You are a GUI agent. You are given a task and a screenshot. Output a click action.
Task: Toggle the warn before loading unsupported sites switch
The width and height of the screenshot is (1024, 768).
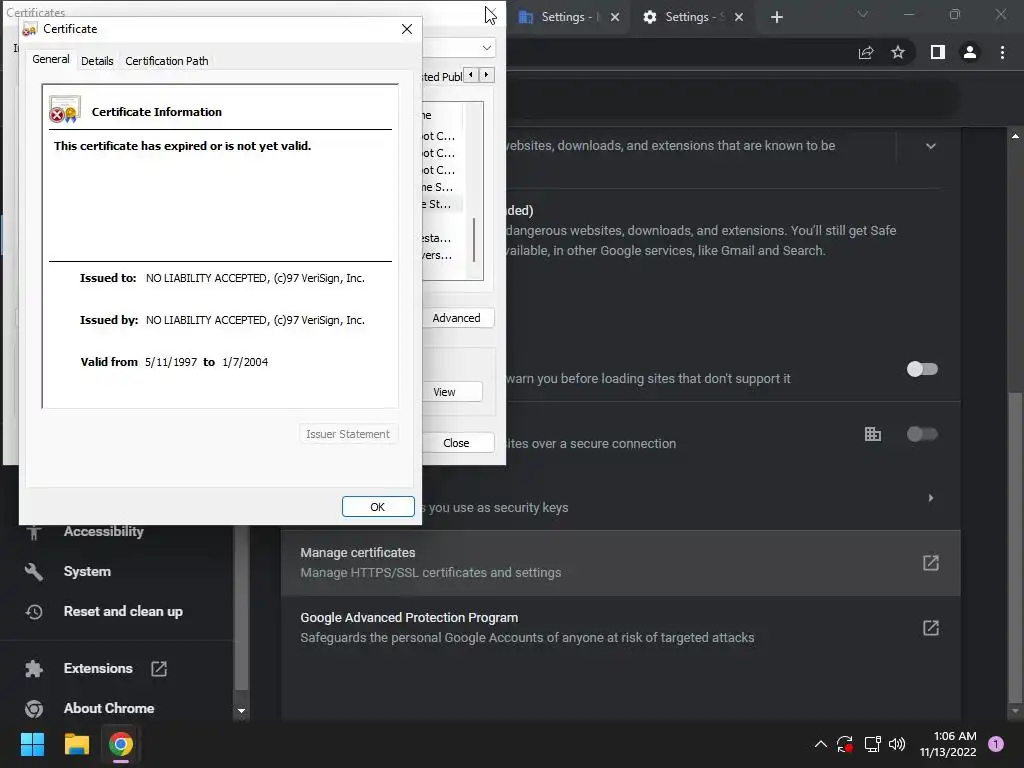(922, 369)
